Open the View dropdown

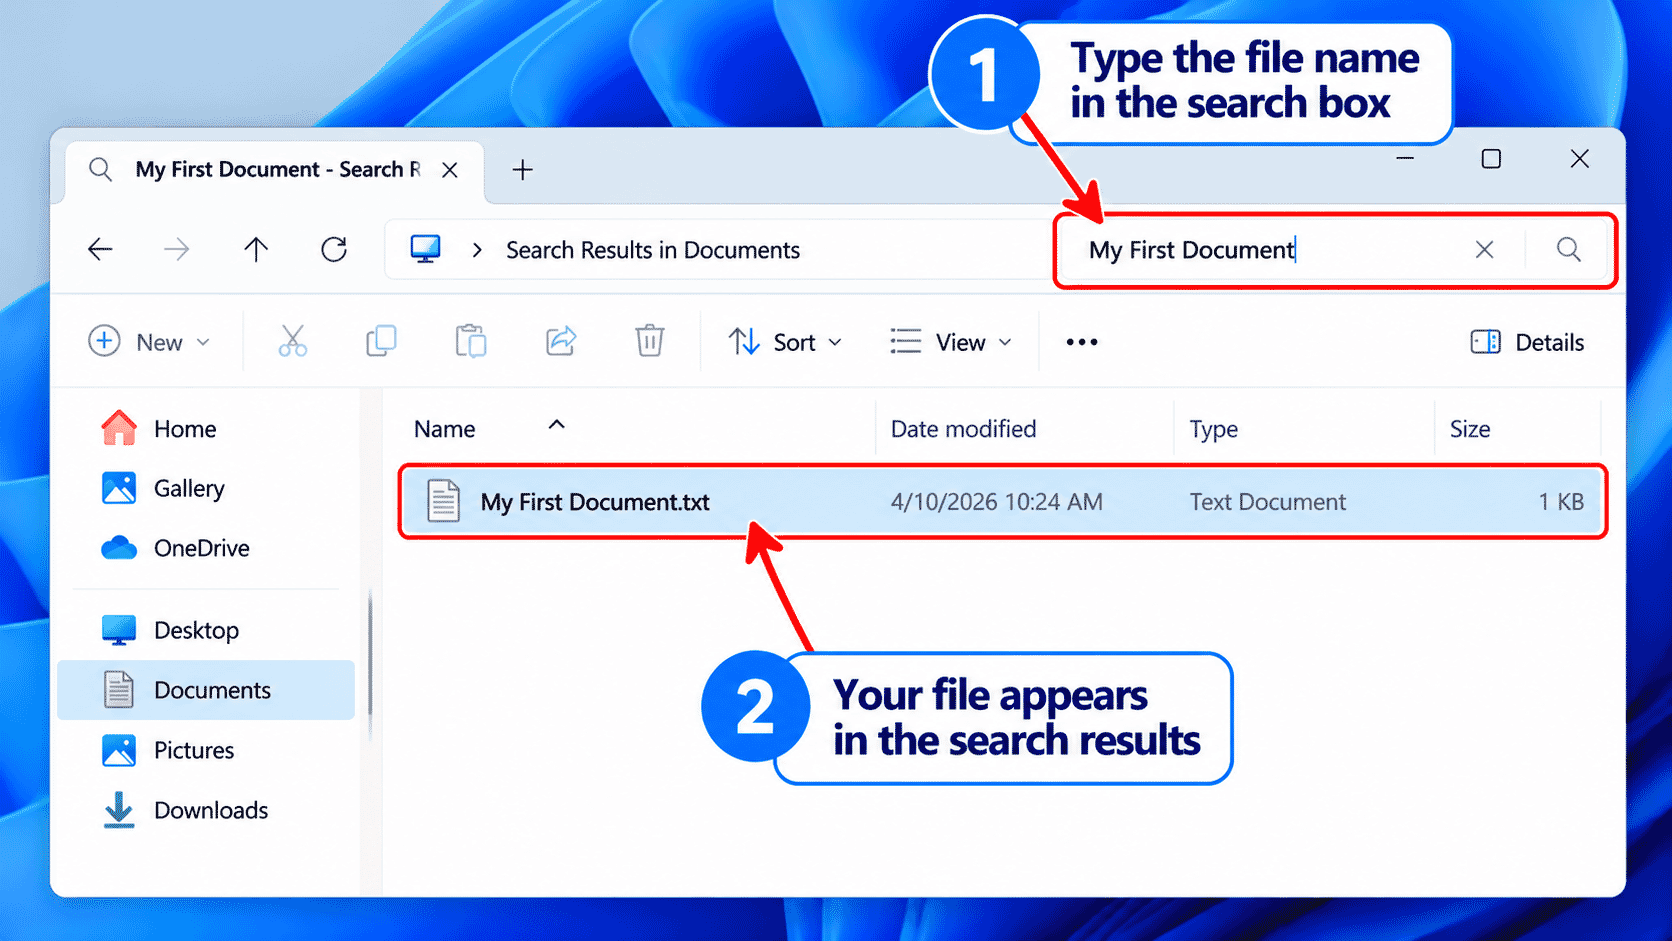pos(951,342)
